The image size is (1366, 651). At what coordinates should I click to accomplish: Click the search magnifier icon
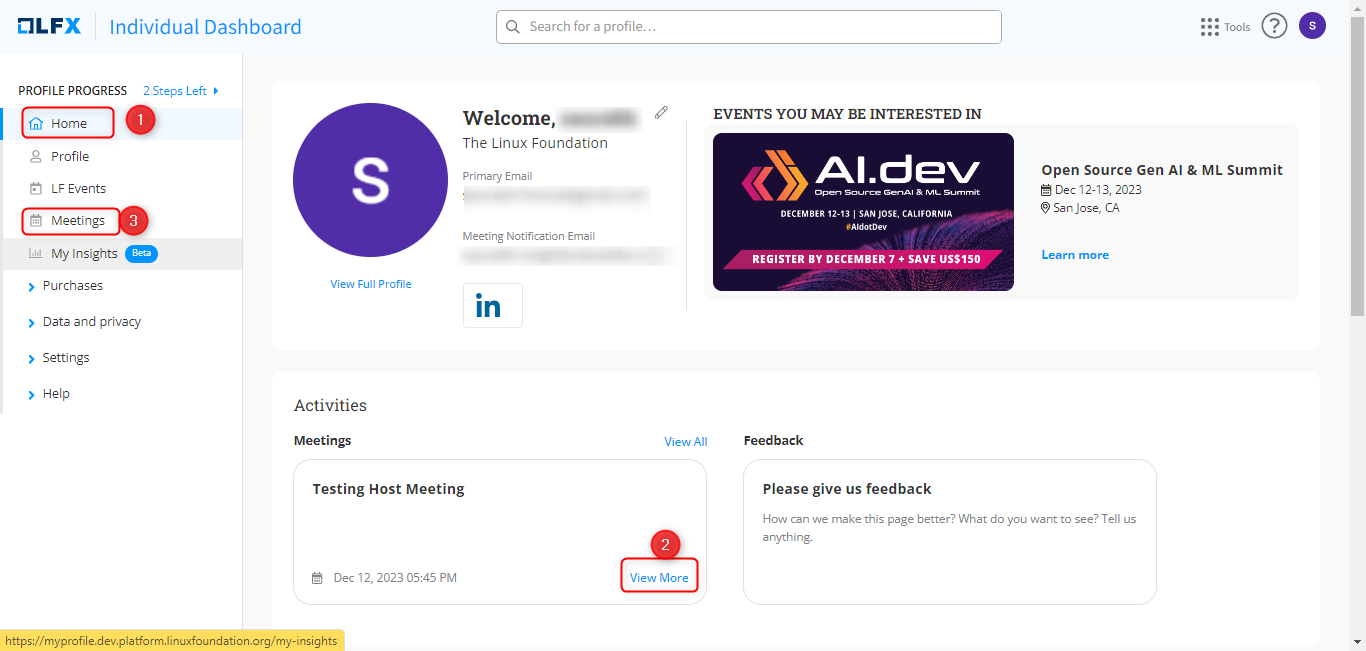[513, 27]
